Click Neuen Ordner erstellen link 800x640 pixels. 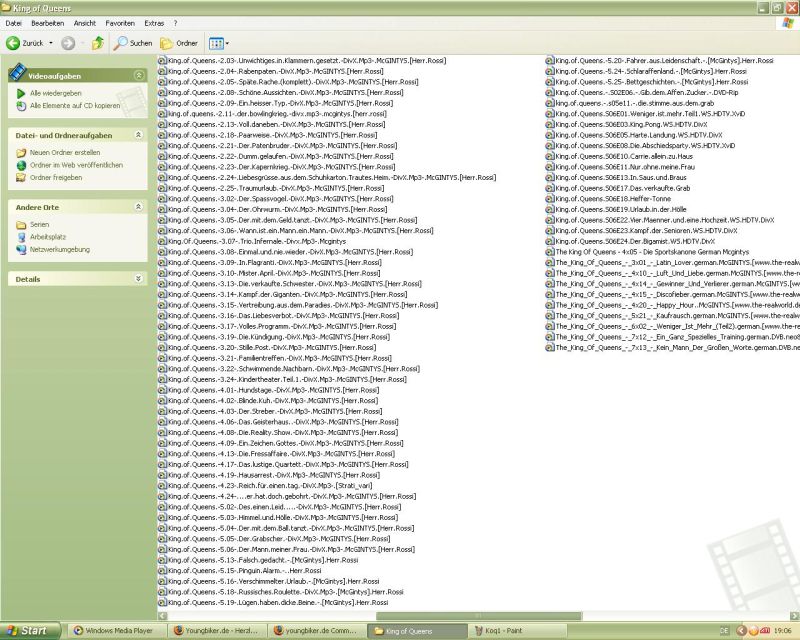[x=65, y=152]
